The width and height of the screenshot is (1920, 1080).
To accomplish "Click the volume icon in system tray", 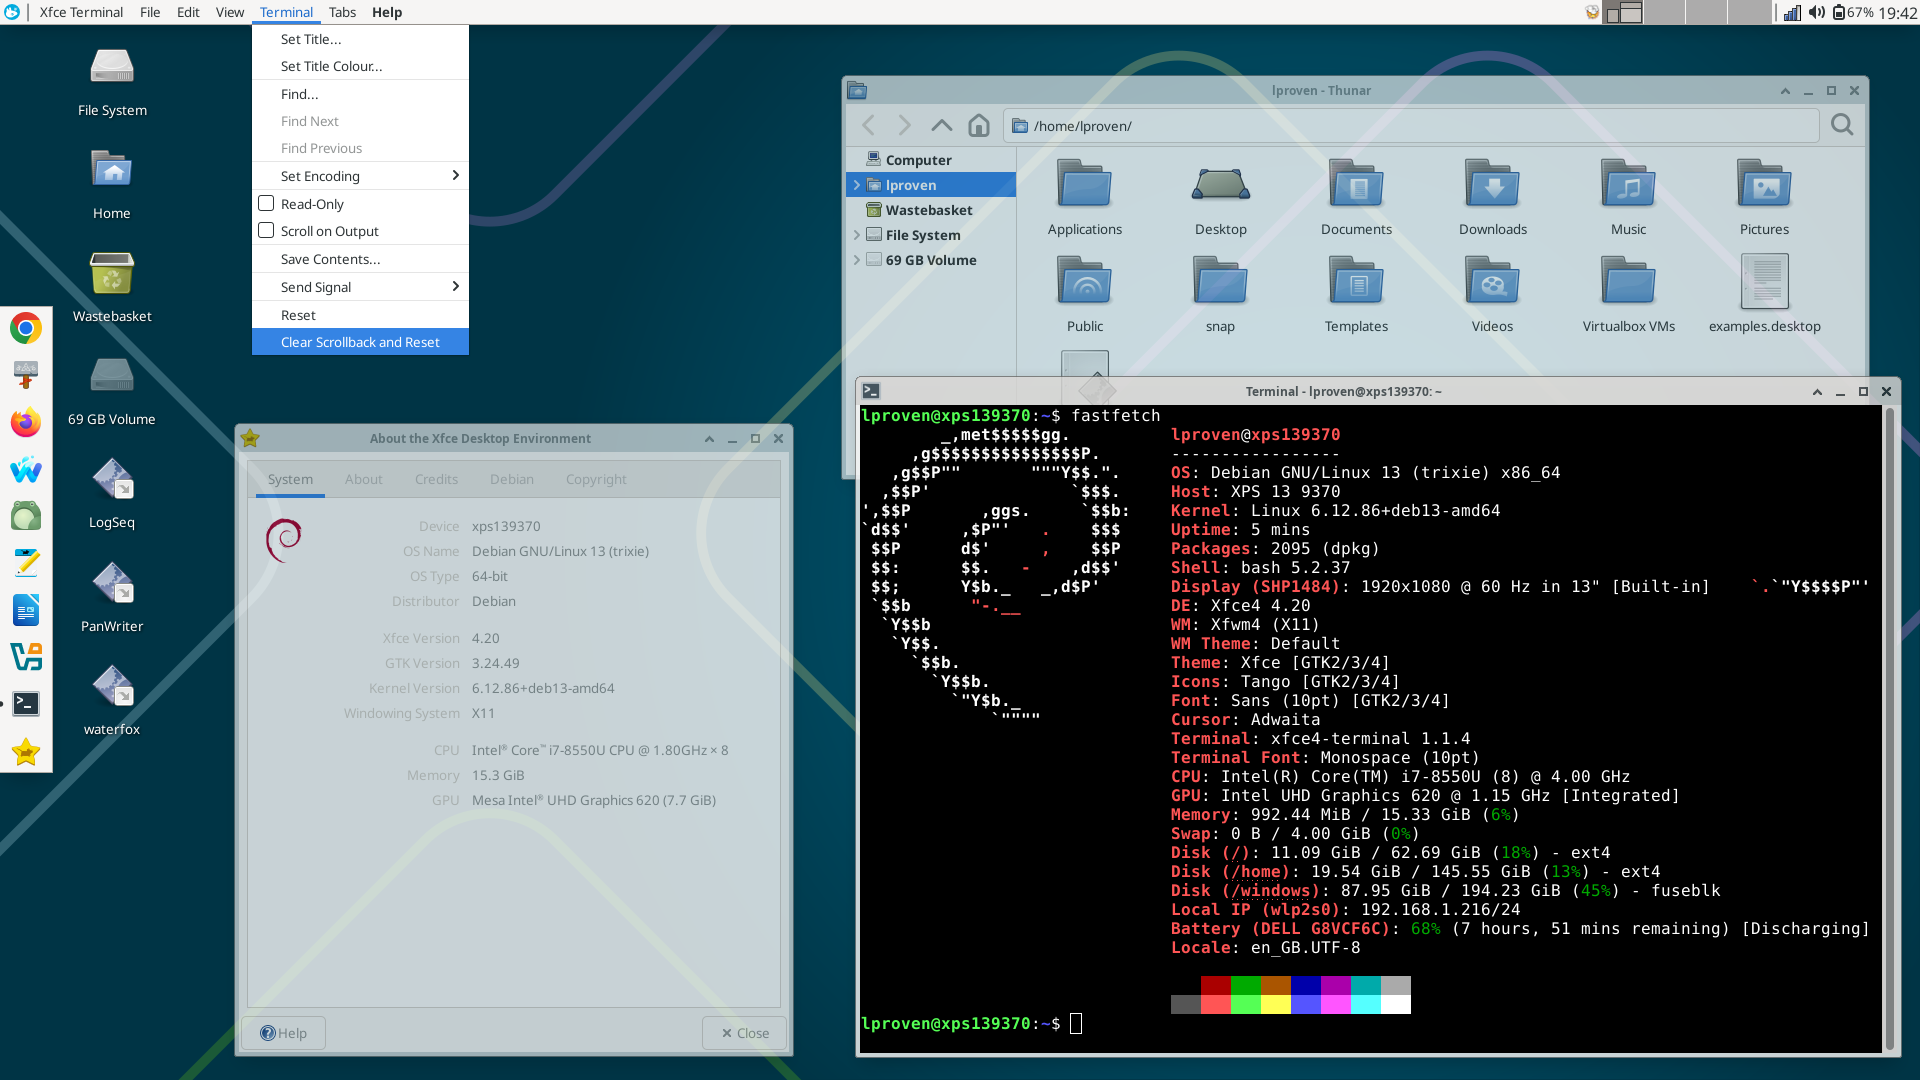I will click(1816, 13).
